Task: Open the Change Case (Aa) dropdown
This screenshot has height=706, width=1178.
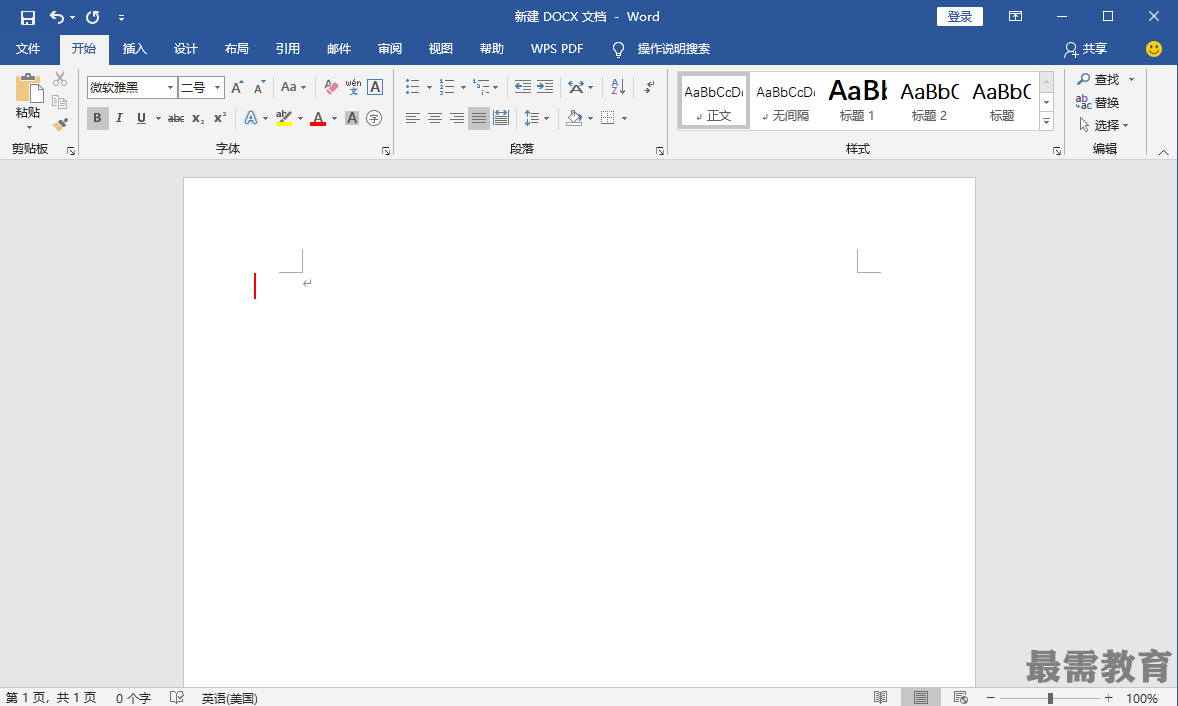Action: tap(294, 87)
